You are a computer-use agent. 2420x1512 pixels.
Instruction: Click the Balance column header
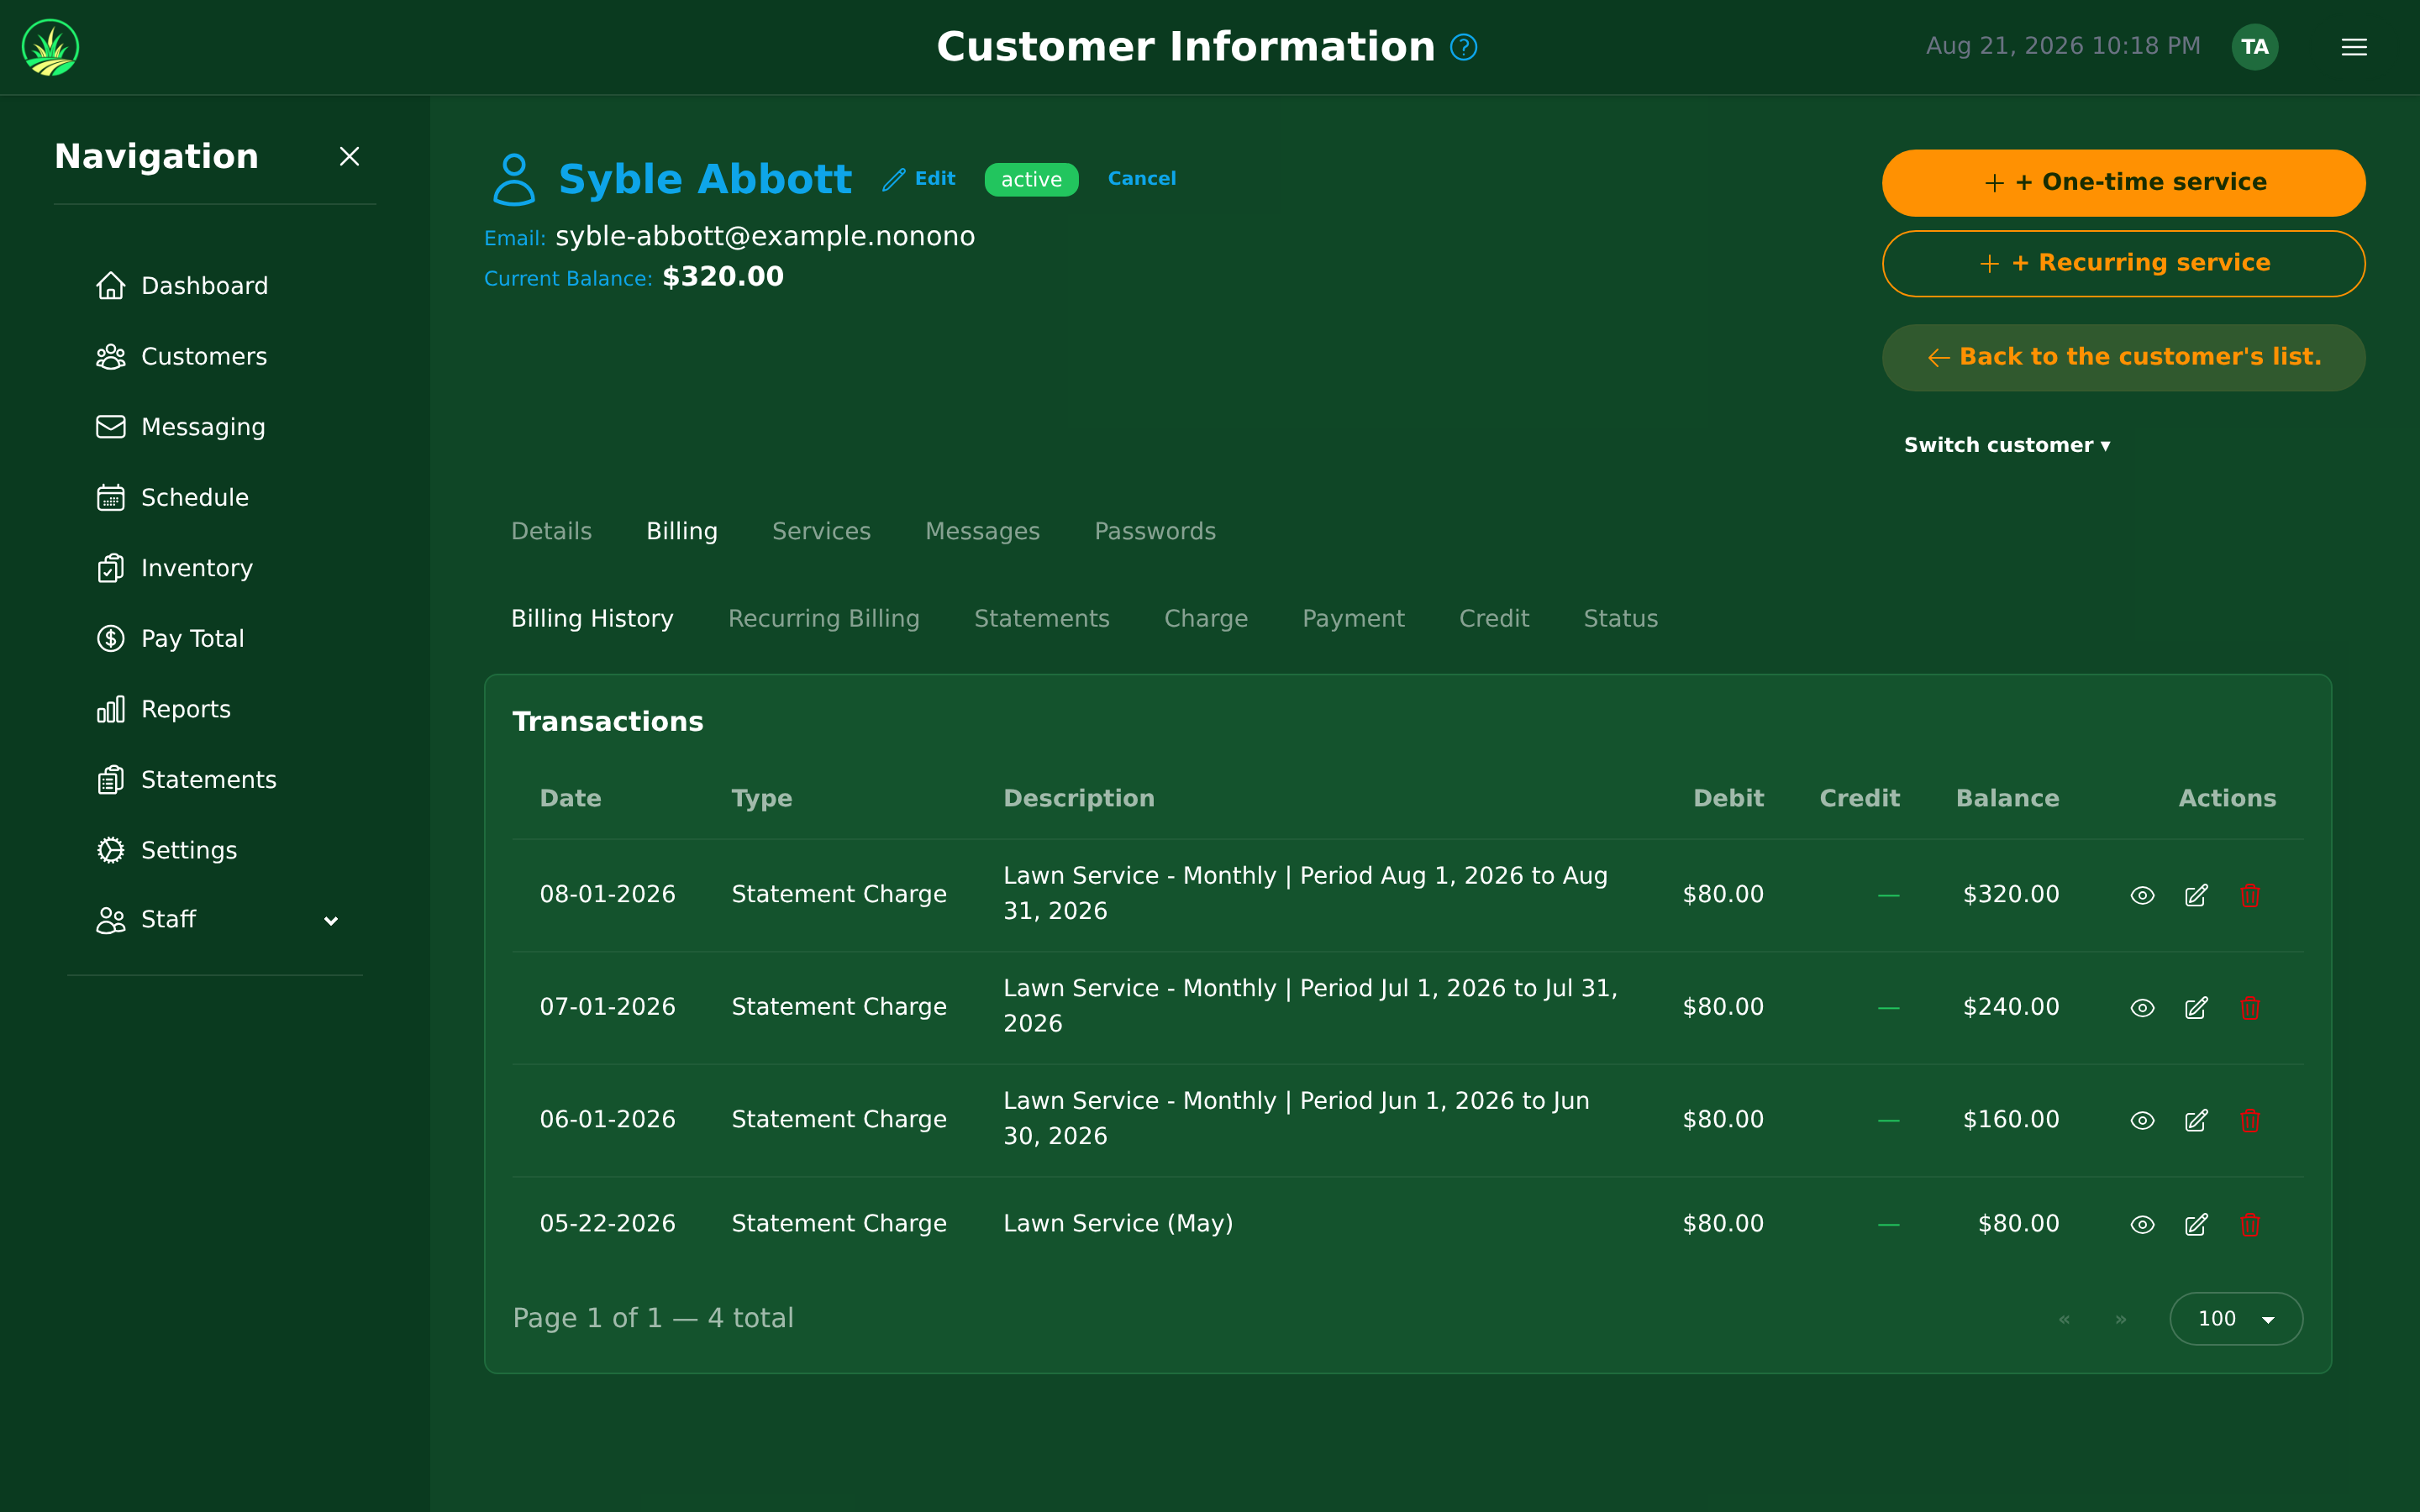[x=2007, y=799]
